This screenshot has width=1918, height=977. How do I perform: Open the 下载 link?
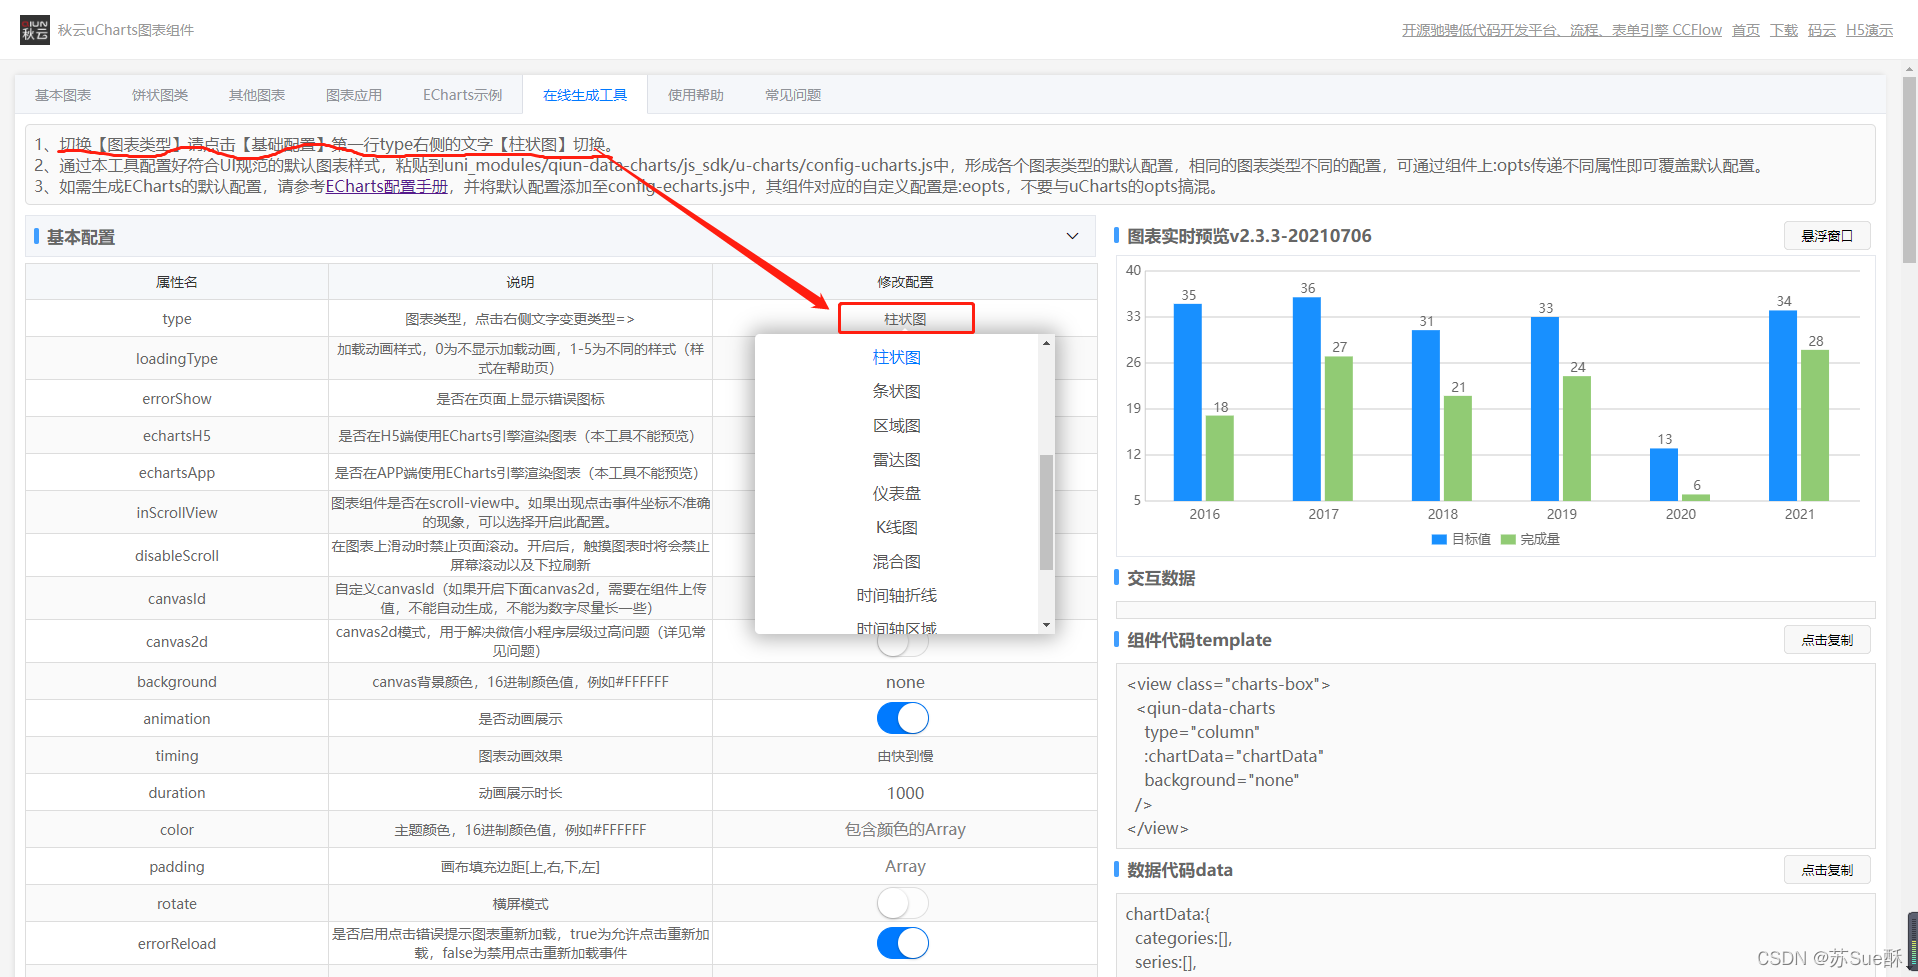pos(1784,30)
